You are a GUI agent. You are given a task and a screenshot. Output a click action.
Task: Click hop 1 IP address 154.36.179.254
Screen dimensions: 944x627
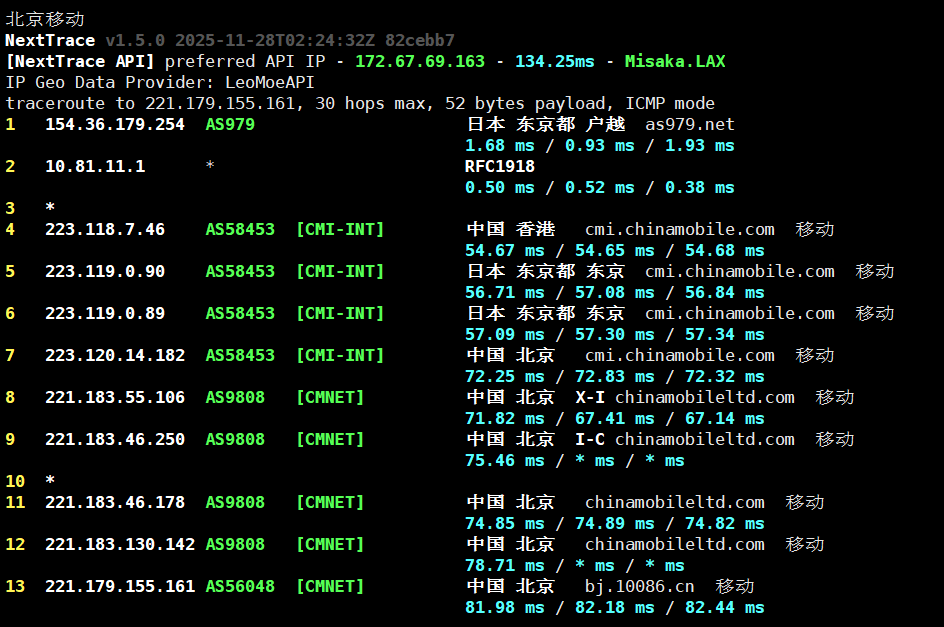[x=115, y=124]
